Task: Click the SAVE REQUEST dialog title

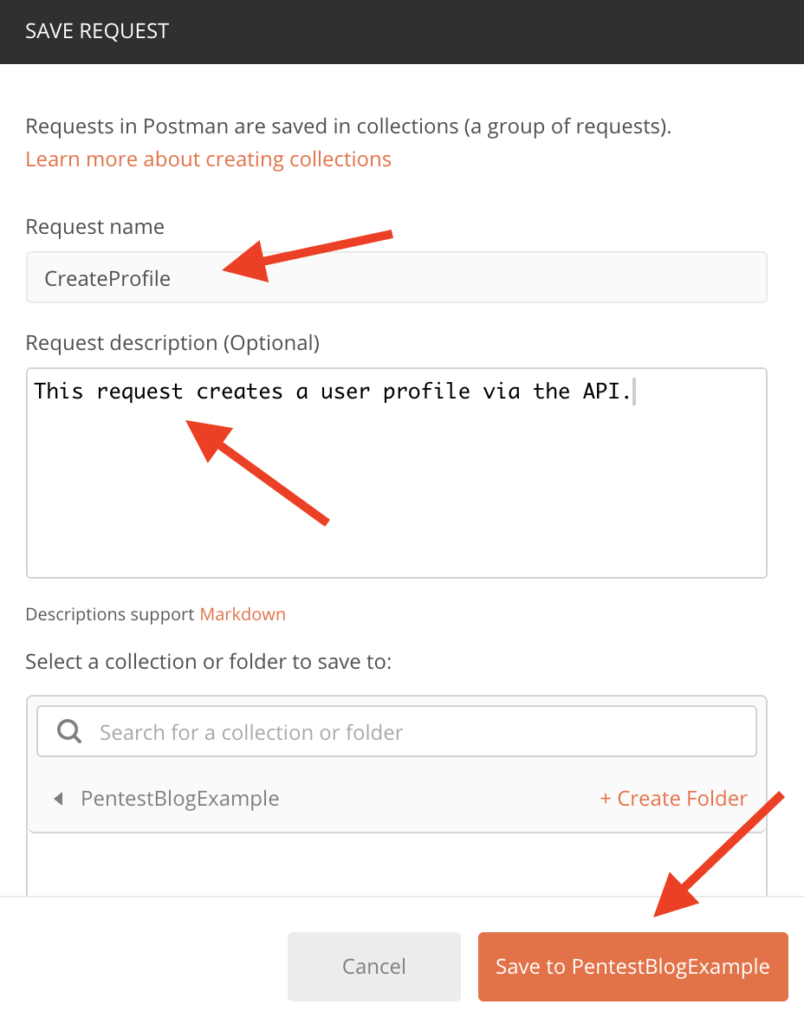Action: 97,31
